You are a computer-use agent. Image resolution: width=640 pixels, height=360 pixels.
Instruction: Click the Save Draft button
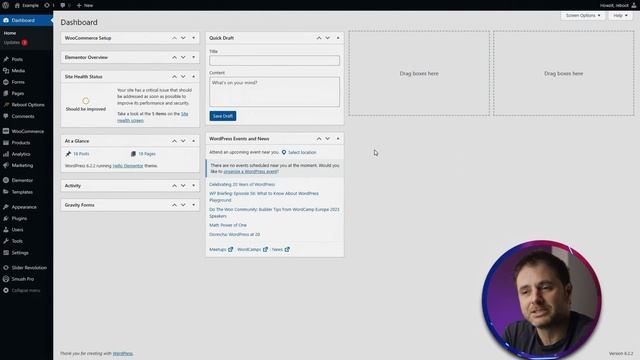coord(223,116)
